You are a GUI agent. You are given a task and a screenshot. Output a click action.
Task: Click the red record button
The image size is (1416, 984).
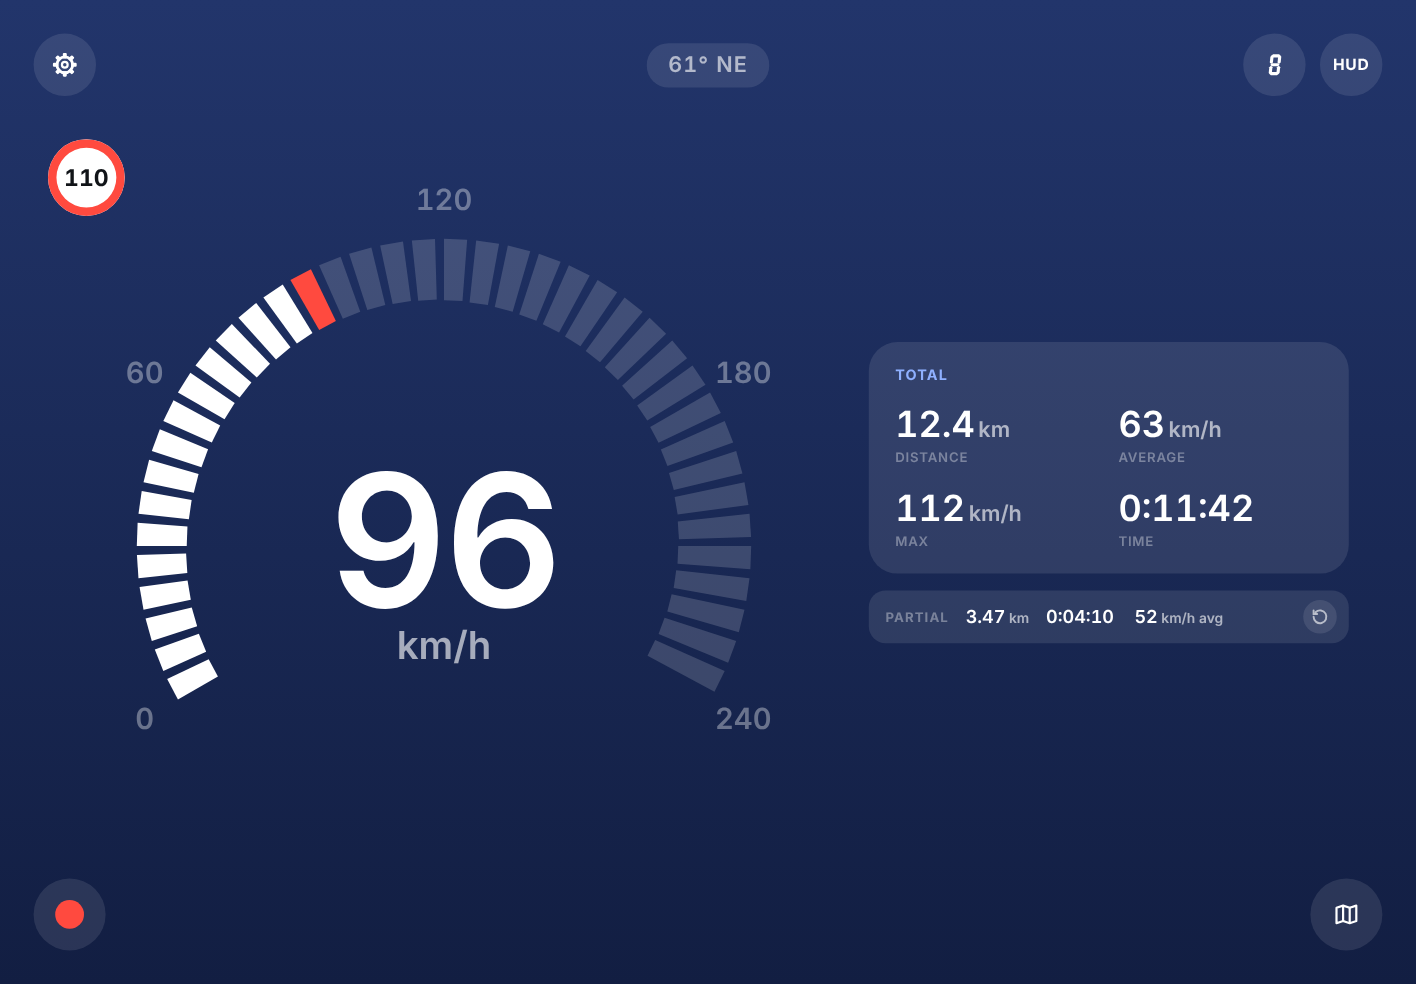(x=70, y=914)
